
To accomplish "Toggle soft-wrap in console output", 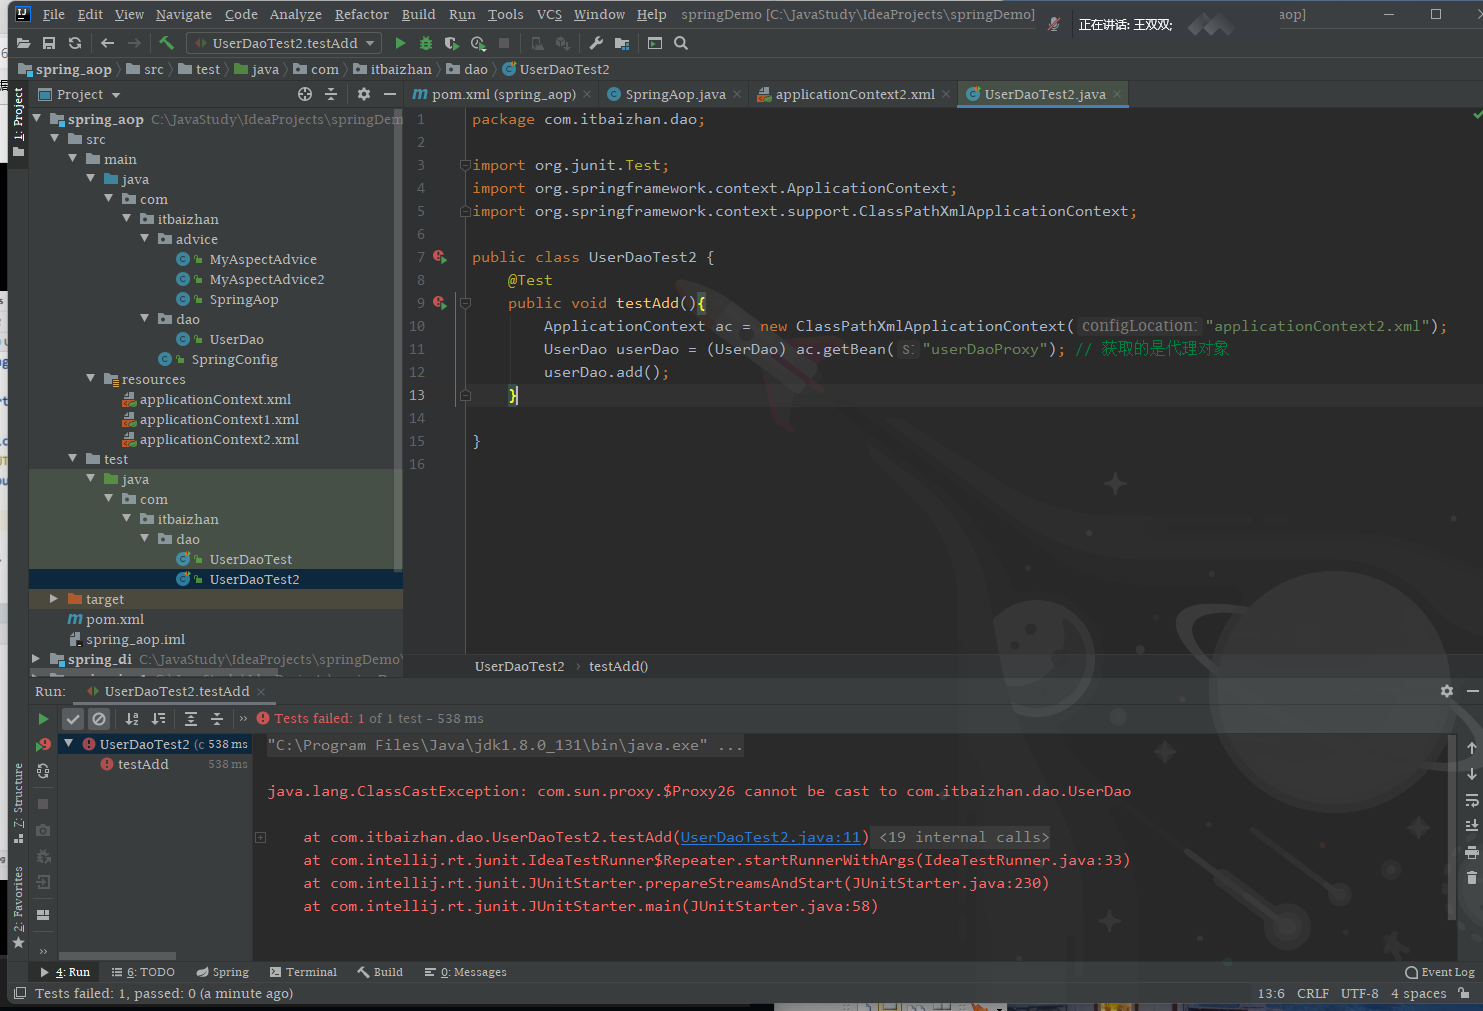I will pos(1471,800).
